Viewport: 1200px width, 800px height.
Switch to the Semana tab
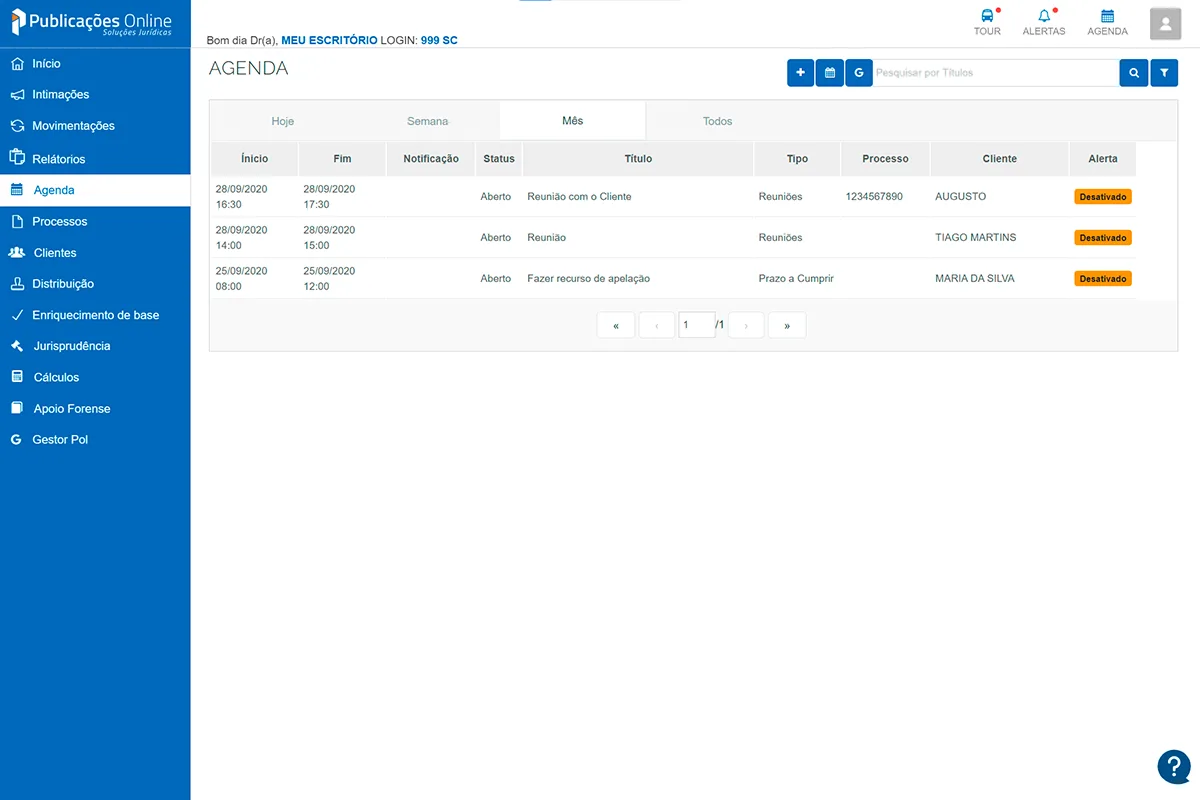point(427,121)
